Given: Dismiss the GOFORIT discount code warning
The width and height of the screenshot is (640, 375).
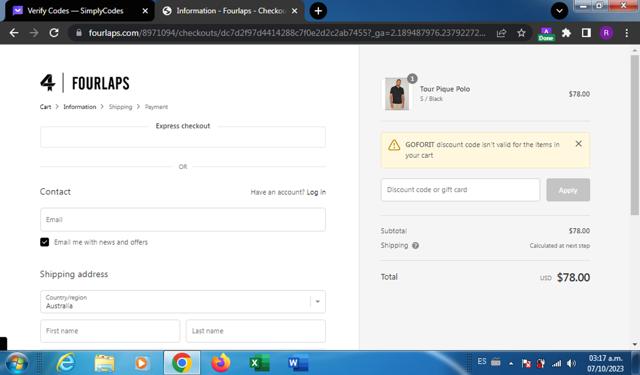Looking at the screenshot, I should click(578, 144).
